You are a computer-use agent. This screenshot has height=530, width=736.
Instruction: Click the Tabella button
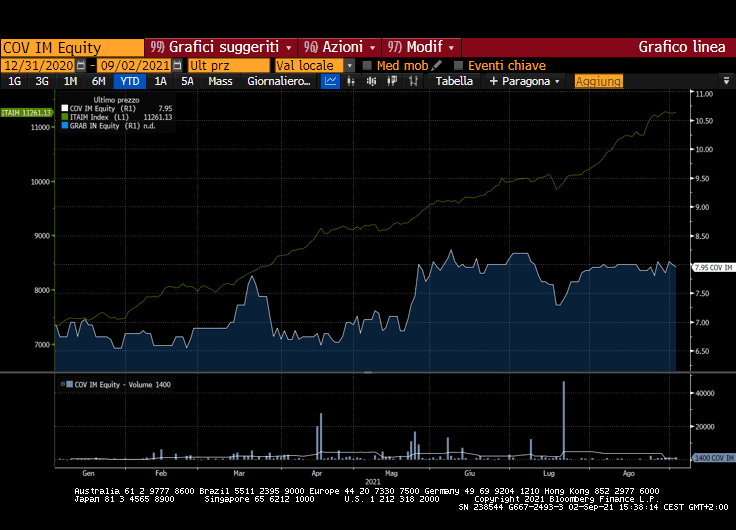pos(455,81)
